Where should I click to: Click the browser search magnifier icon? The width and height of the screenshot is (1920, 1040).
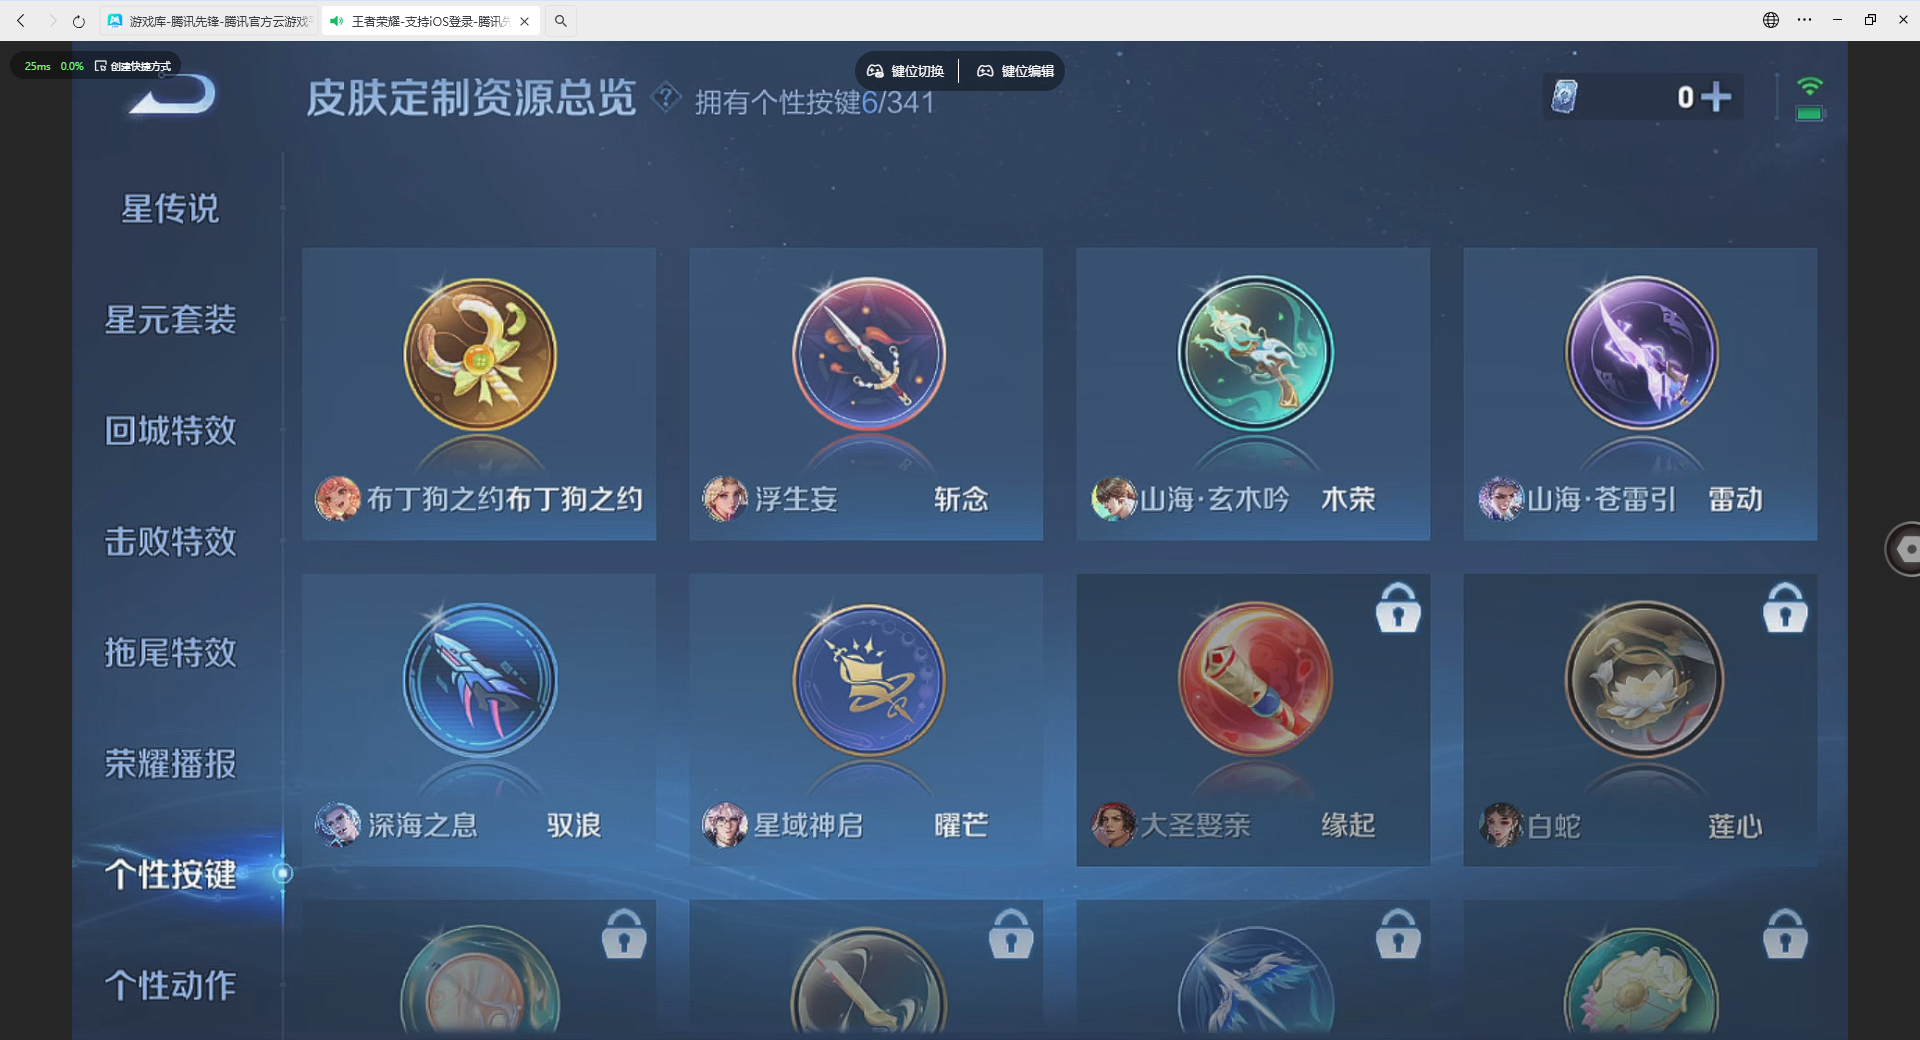click(561, 21)
